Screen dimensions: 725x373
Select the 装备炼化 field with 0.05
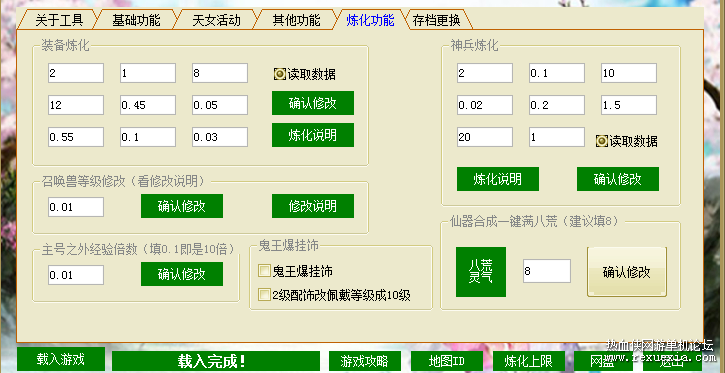220,105
